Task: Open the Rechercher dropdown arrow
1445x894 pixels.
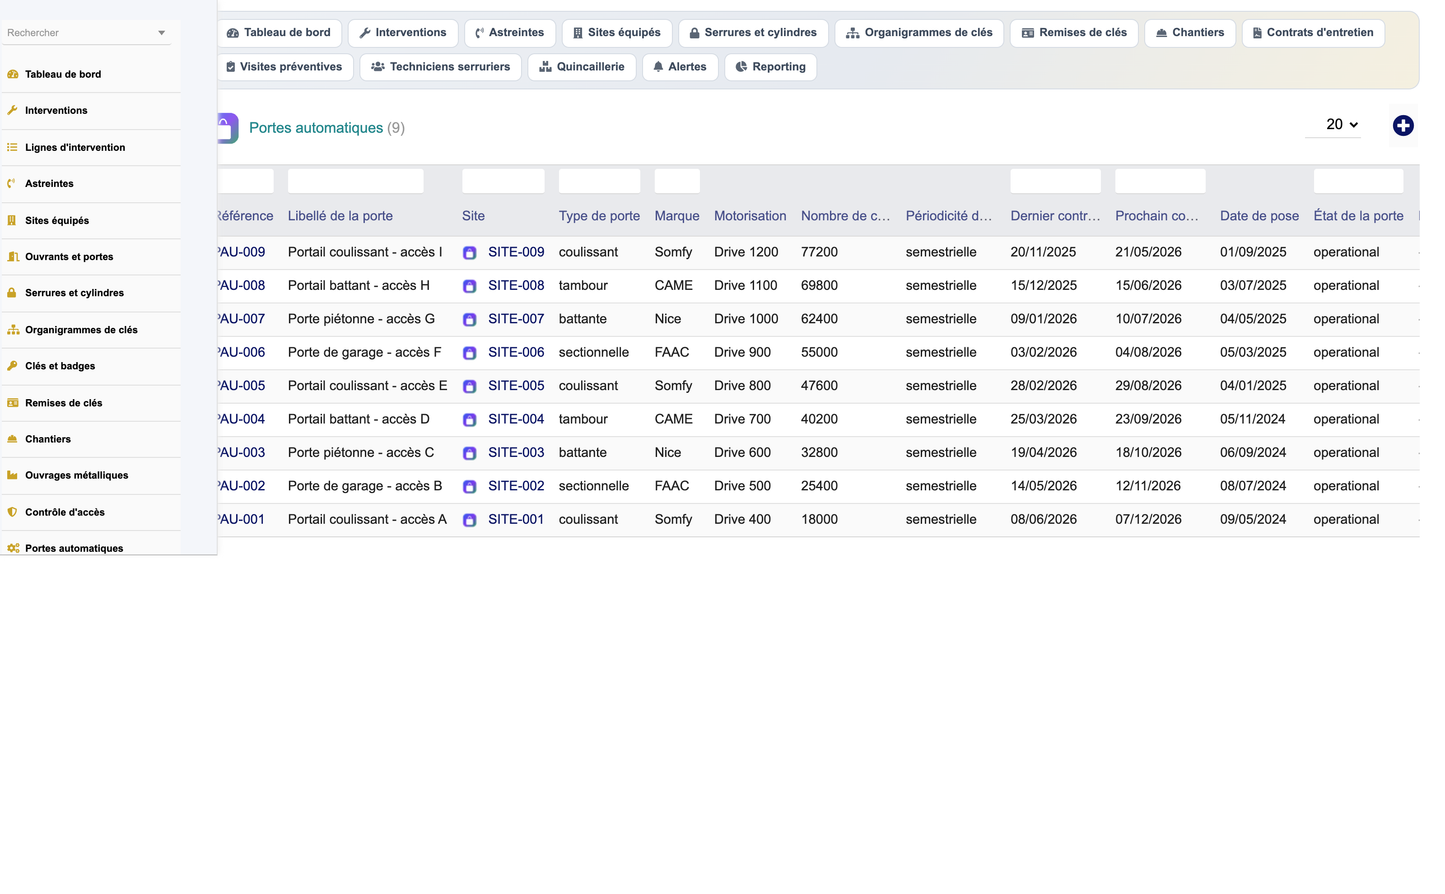Action: tap(161, 33)
